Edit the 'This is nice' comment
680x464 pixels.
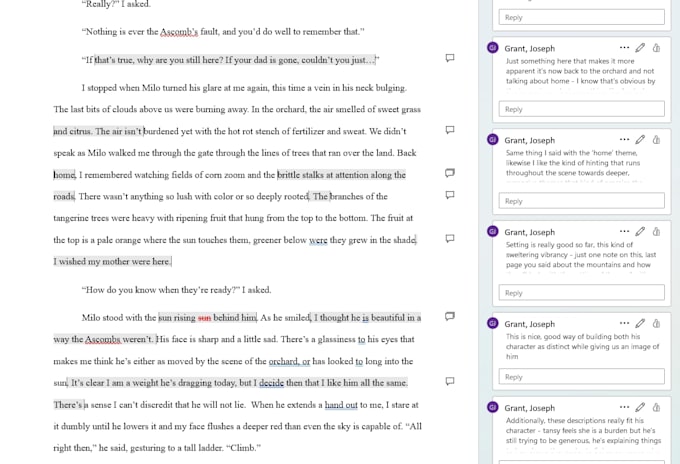(x=640, y=323)
